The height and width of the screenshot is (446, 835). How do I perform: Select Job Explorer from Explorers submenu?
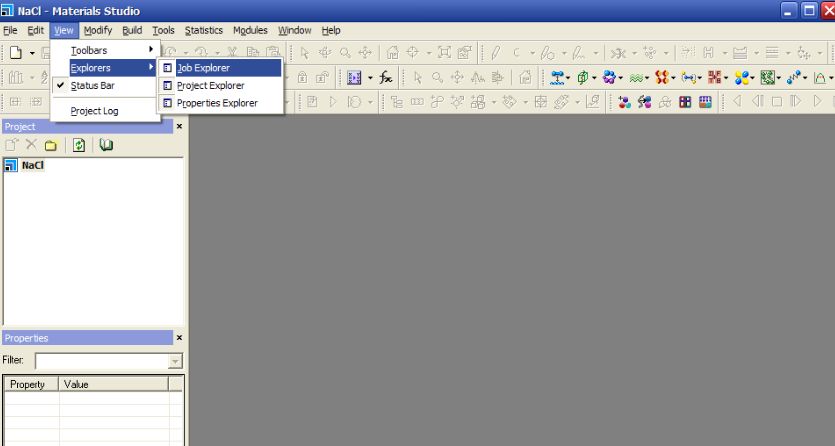203,68
